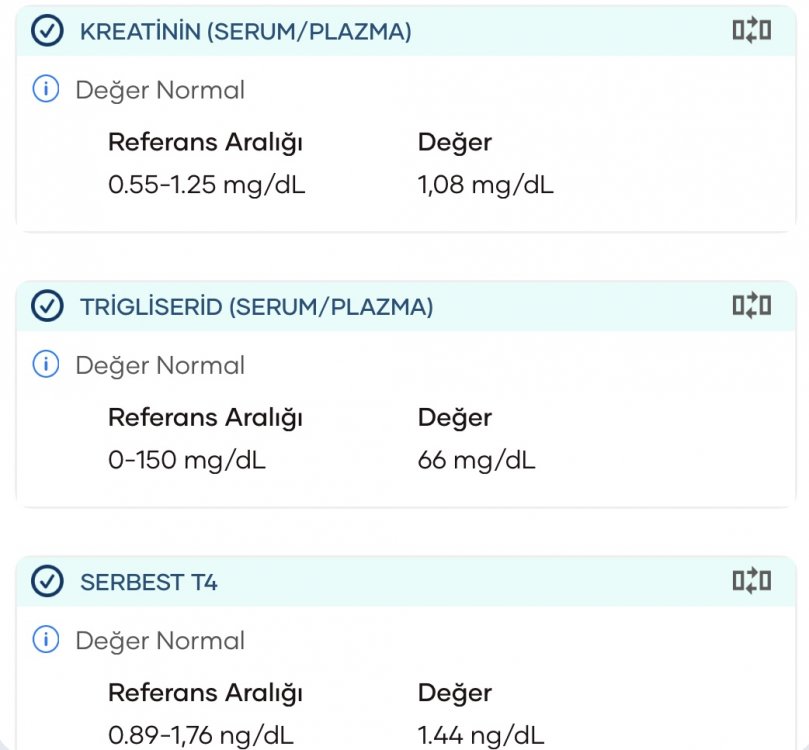Viewport: 809px width, 750px height.
Task: Click Trigliserid reference range 0-150 mg/dL
Action: click(186, 460)
